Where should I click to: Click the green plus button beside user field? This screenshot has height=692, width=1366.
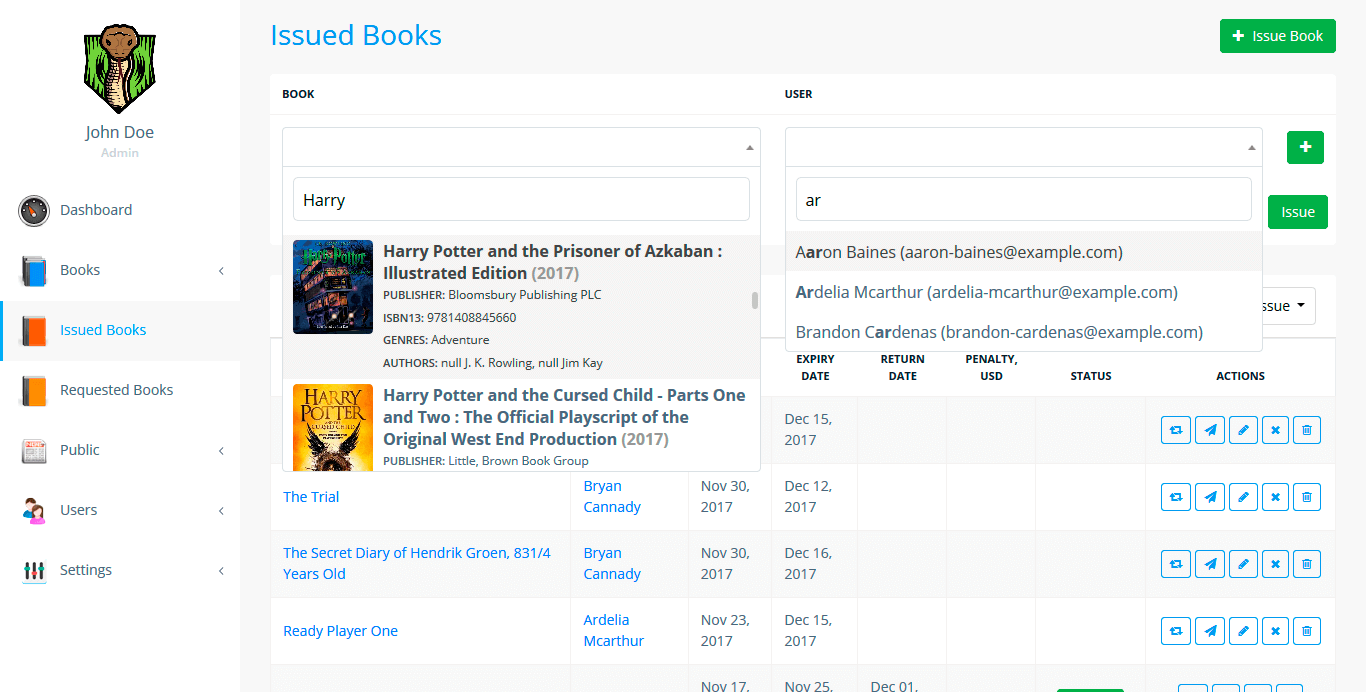point(1305,147)
